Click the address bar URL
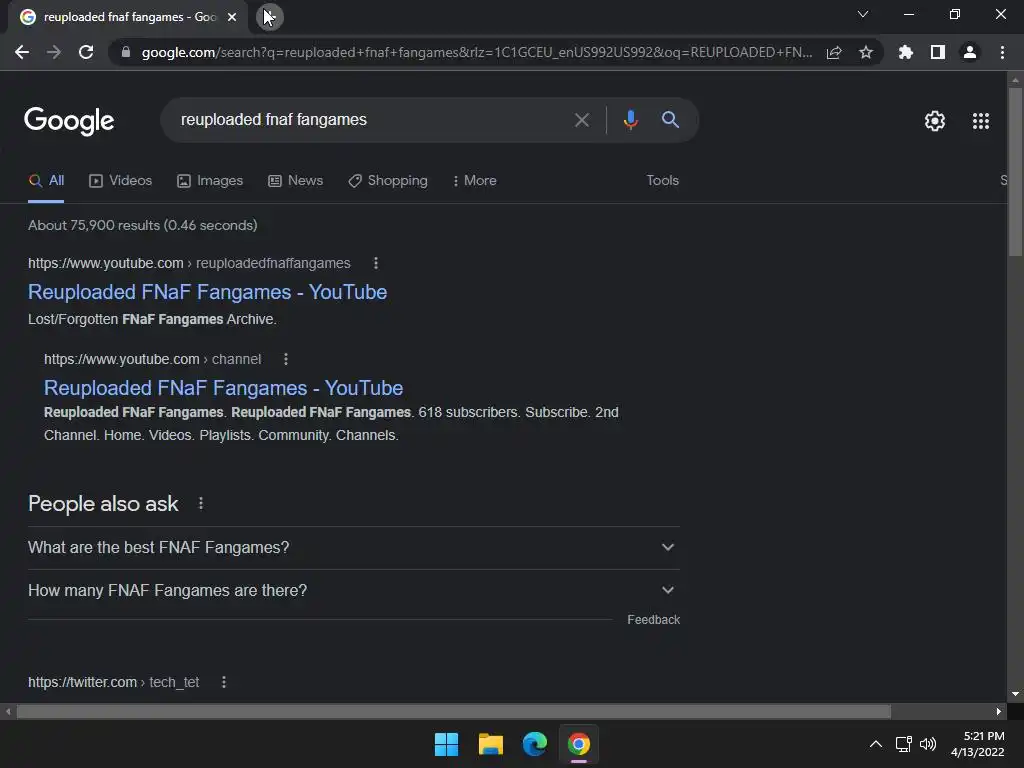The height and width of the screenshot is (768, 1024). pyautogui.click(x=477, y=52)
